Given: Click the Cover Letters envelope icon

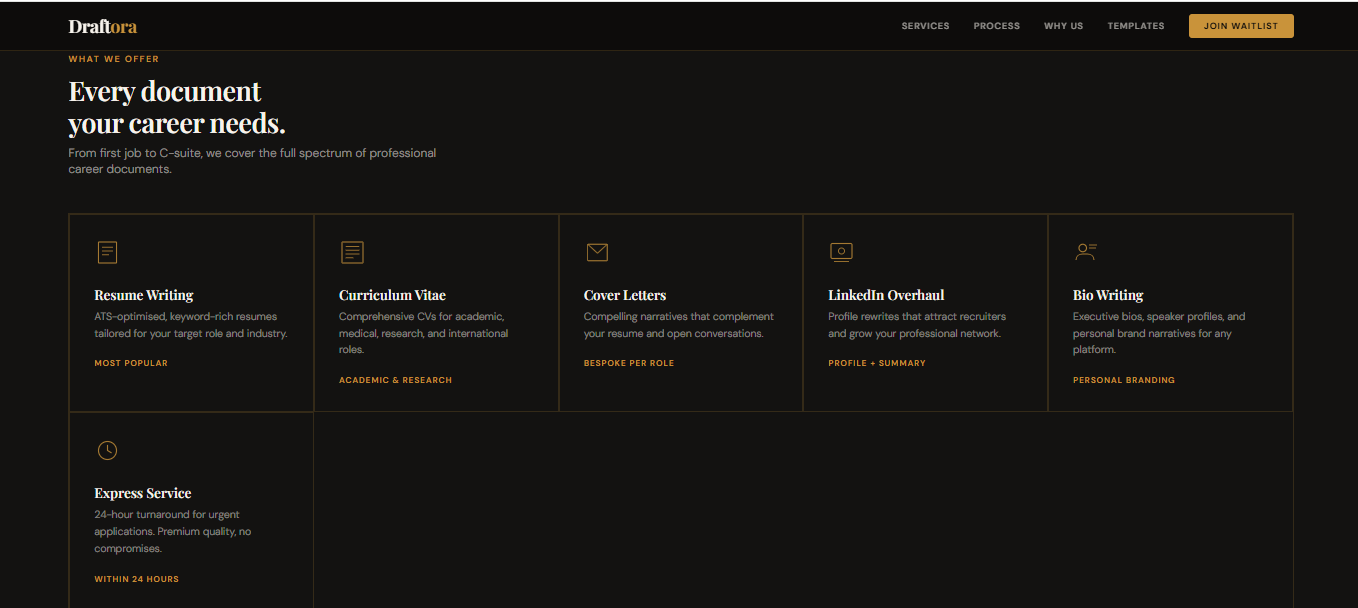Looking at the screenshot, I should tap(597, 252).
